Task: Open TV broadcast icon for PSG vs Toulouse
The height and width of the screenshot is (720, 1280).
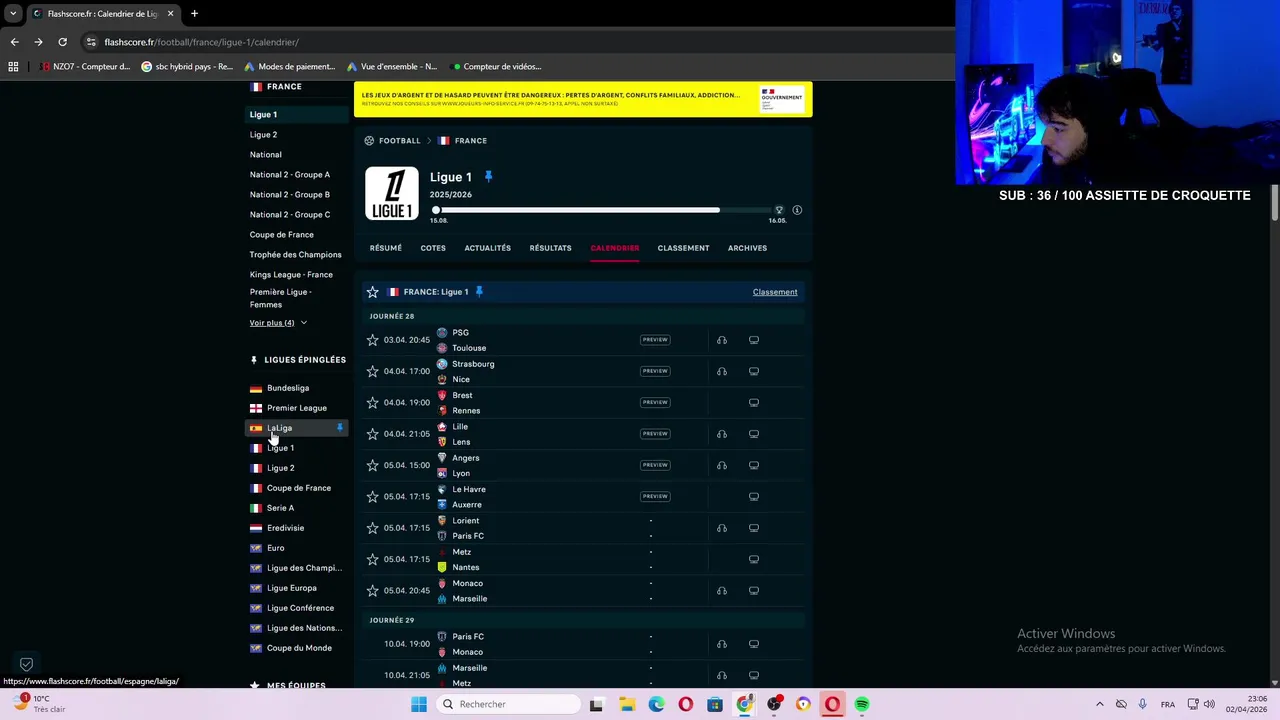Action: coord(754,340)
